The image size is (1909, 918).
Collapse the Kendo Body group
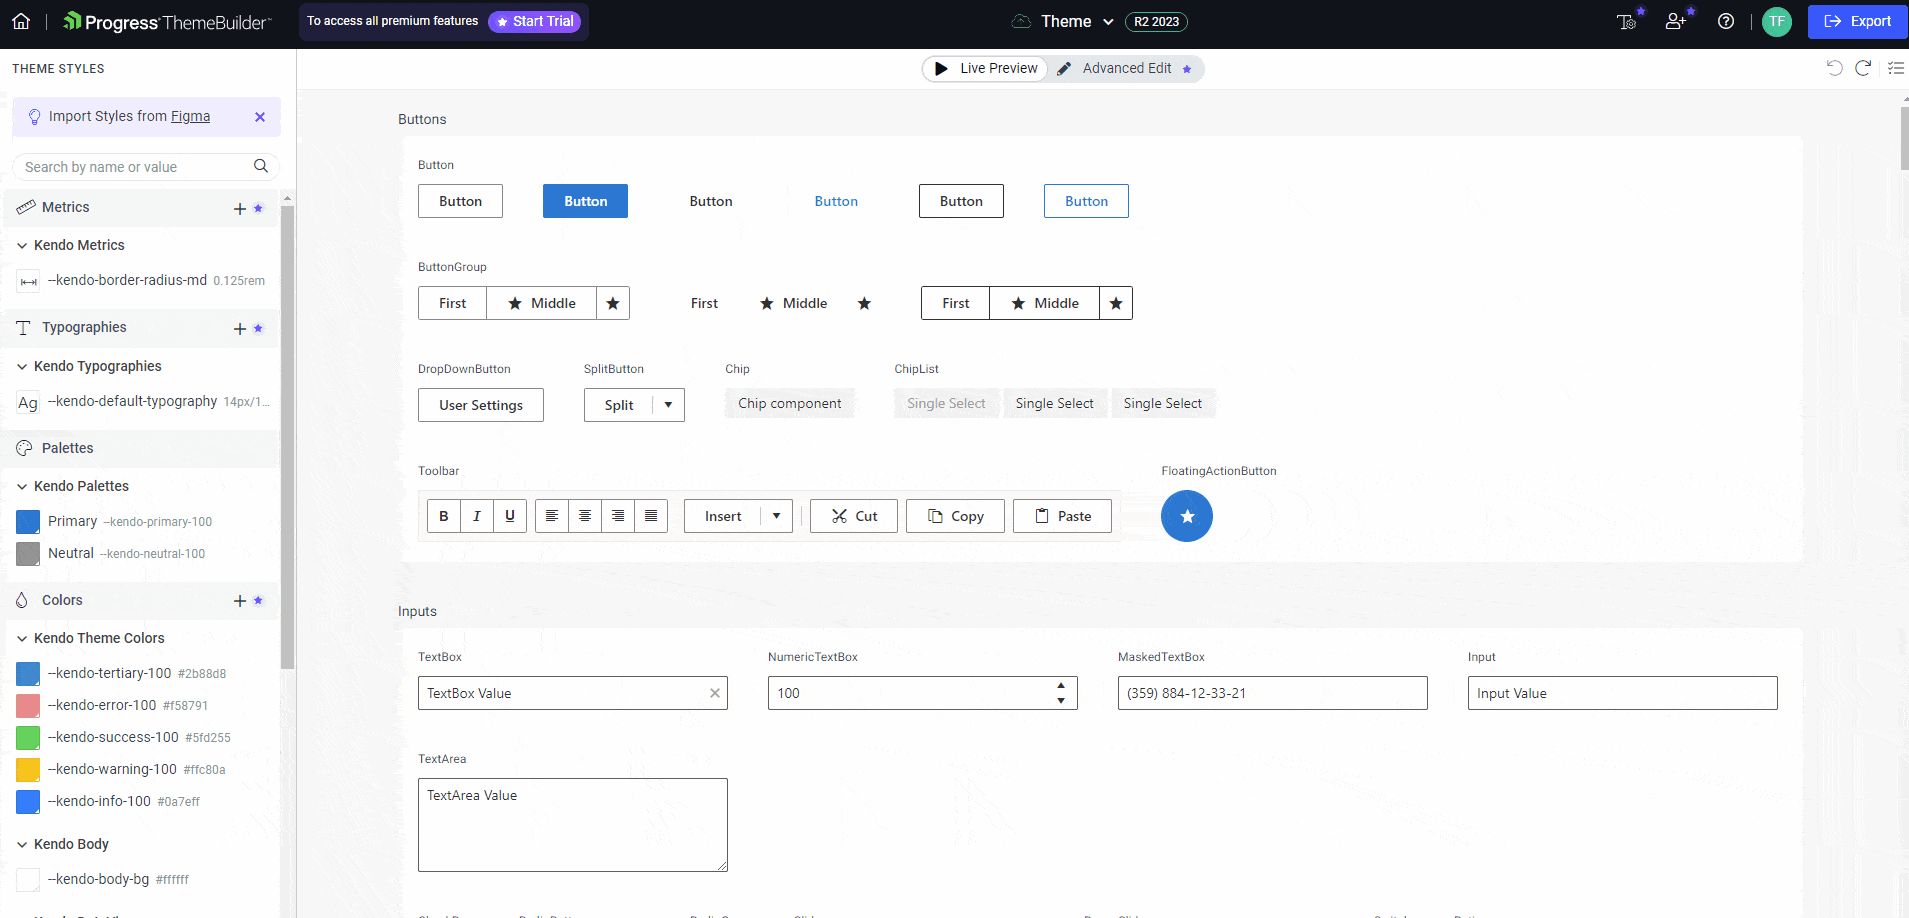[x=22, y=844]
